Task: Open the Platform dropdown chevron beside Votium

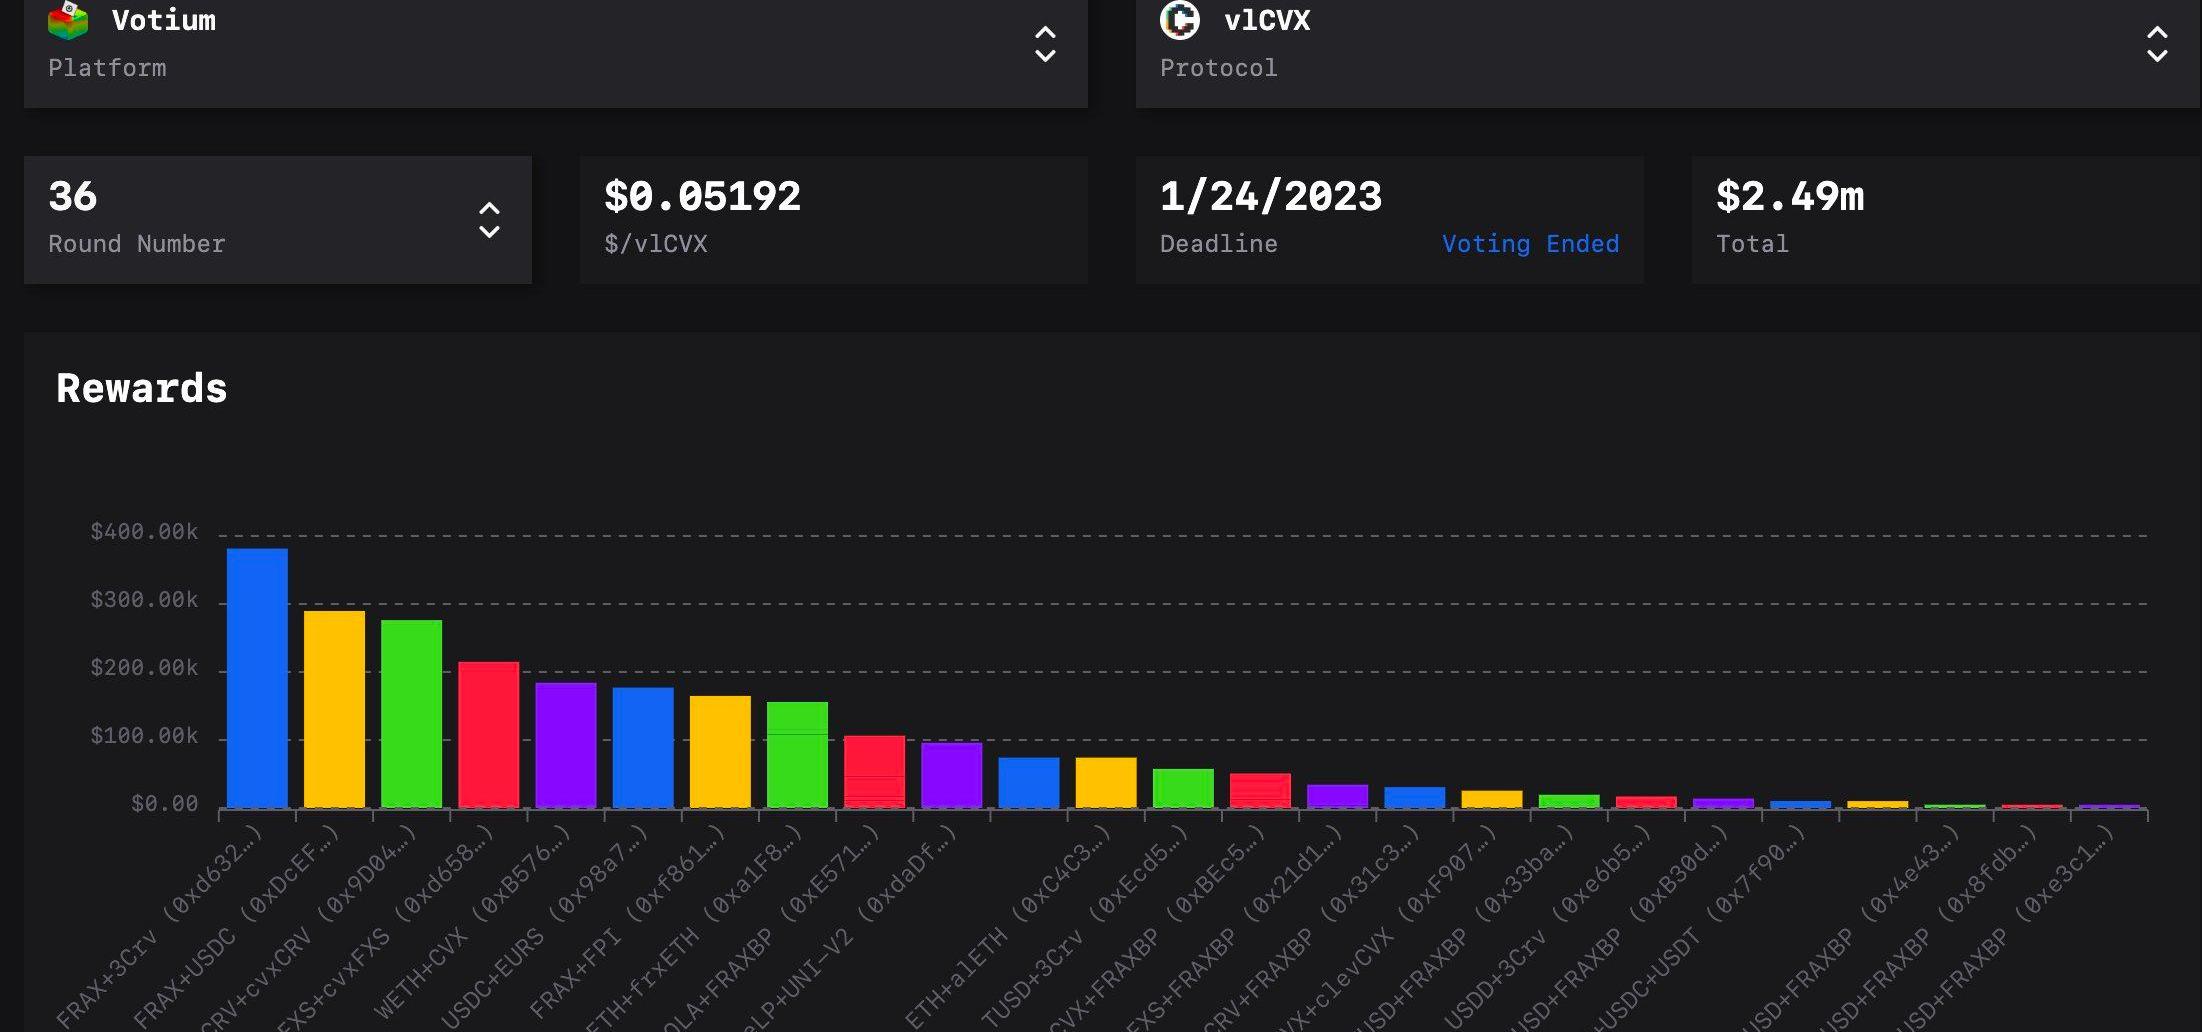Action: [x=1045, y=45]
